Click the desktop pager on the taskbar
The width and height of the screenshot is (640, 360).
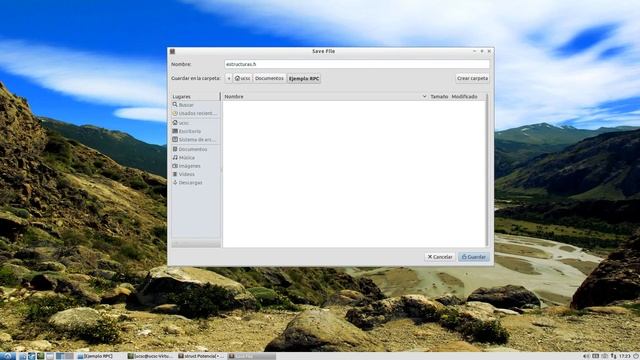[x=64, y=356]
